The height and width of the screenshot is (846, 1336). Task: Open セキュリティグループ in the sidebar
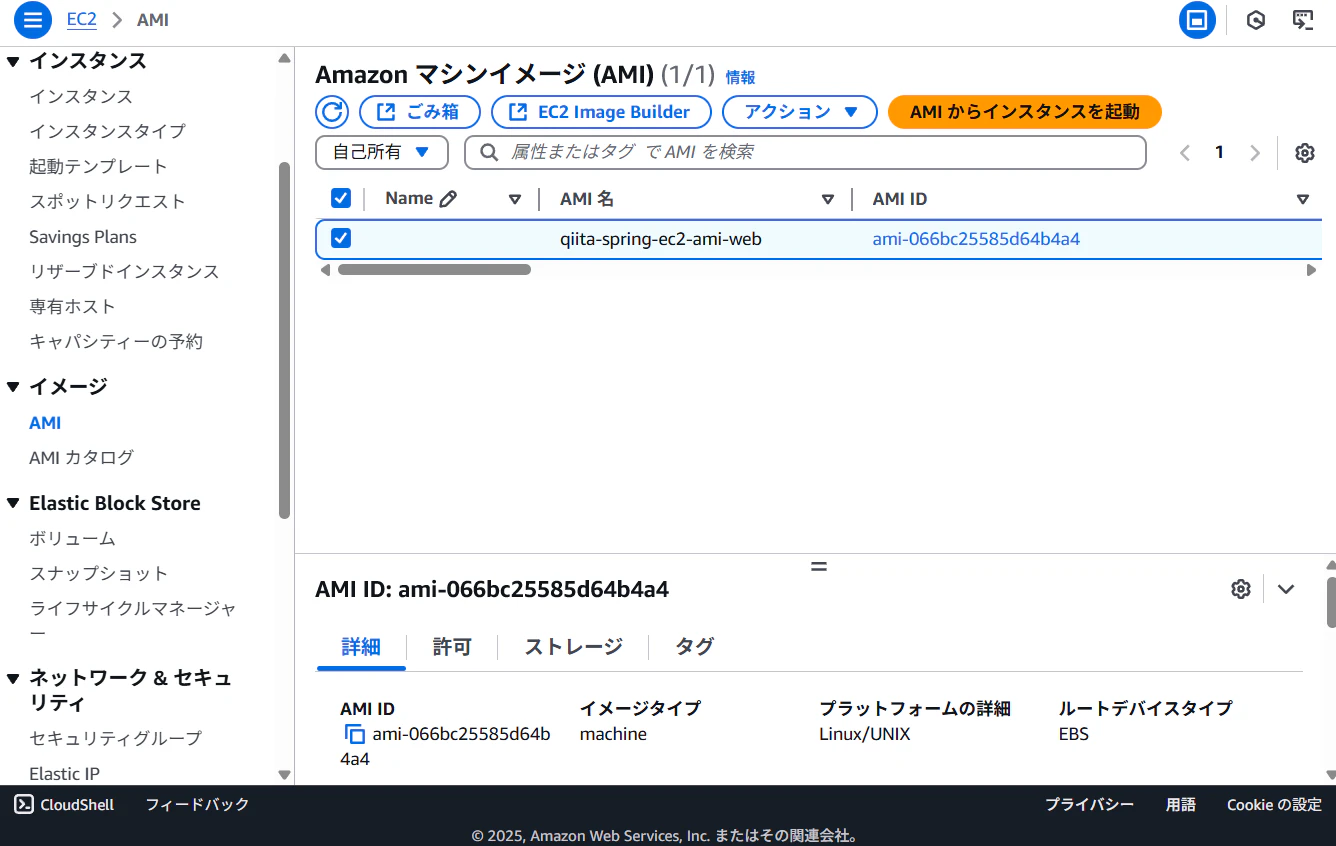(115, 738)
